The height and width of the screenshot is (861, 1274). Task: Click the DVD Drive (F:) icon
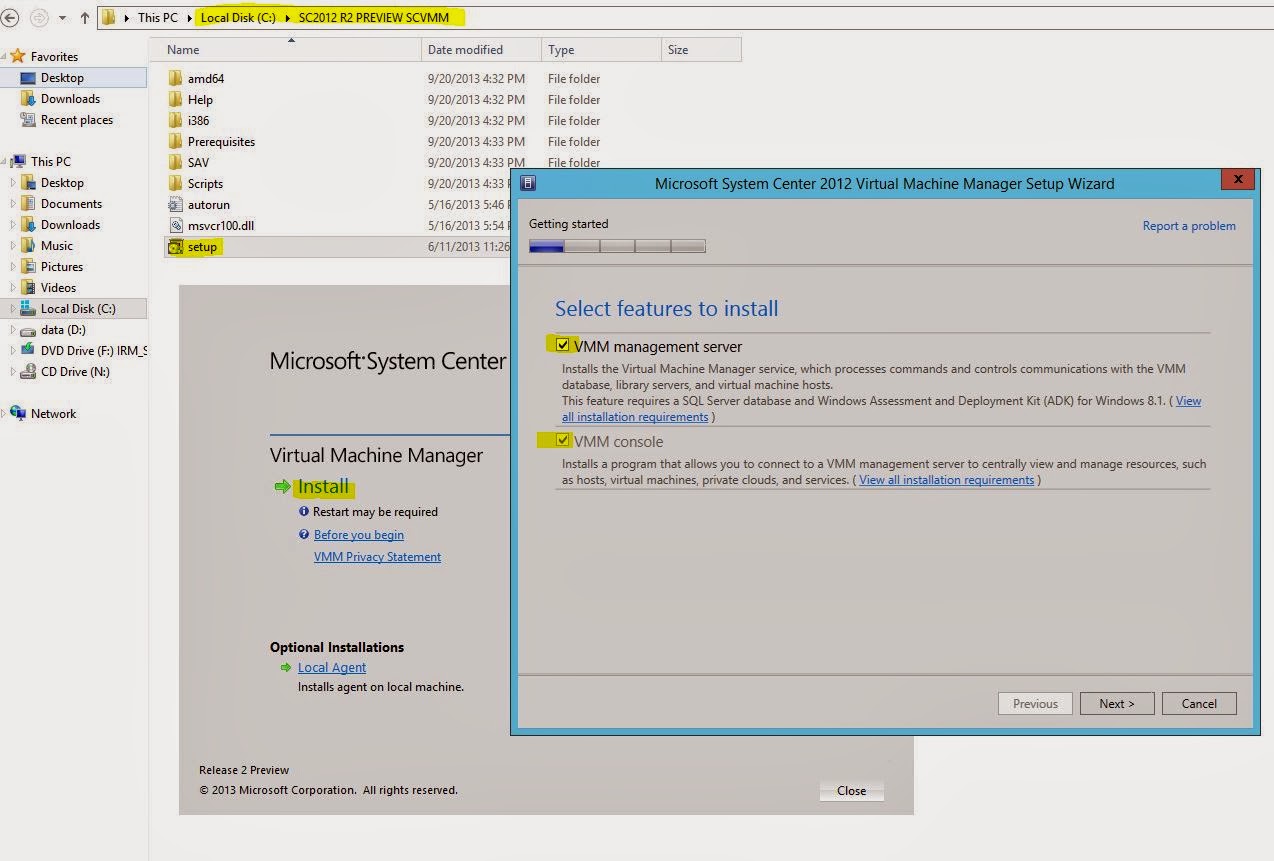[x=28, y=350]
